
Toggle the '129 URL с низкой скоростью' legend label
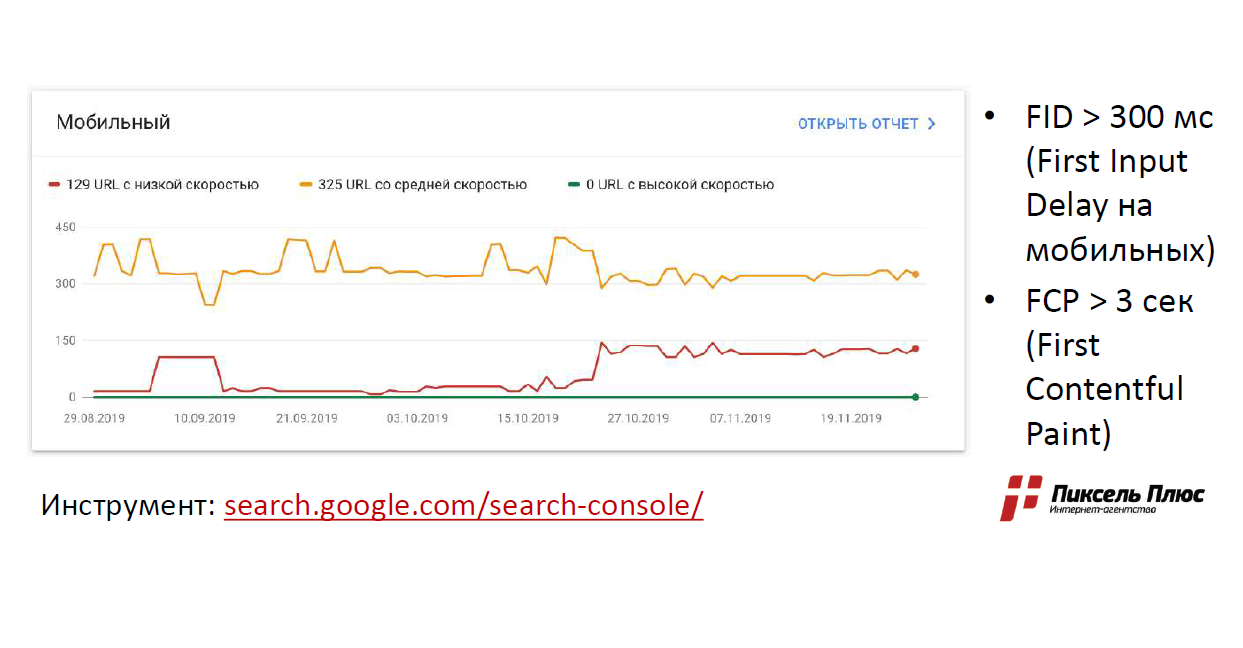(162, 185)
